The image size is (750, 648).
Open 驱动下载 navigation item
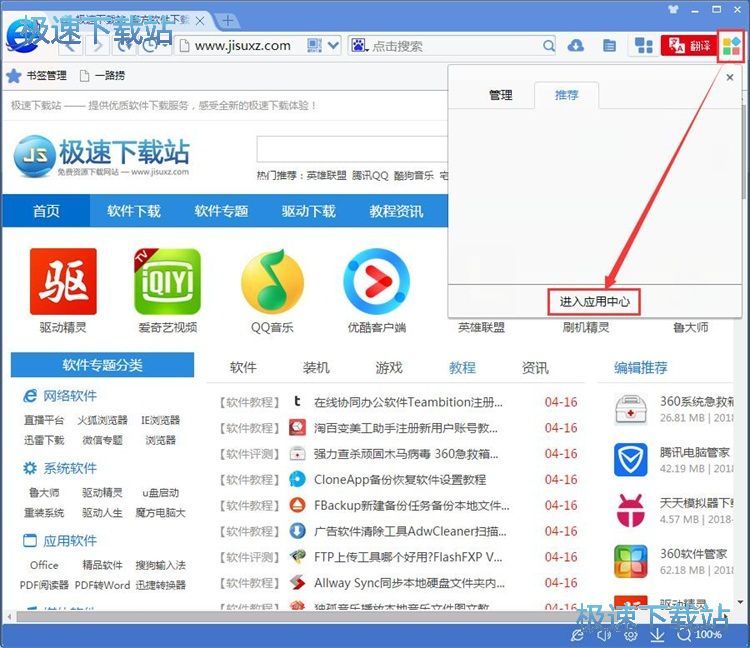[x=309, y=211]
